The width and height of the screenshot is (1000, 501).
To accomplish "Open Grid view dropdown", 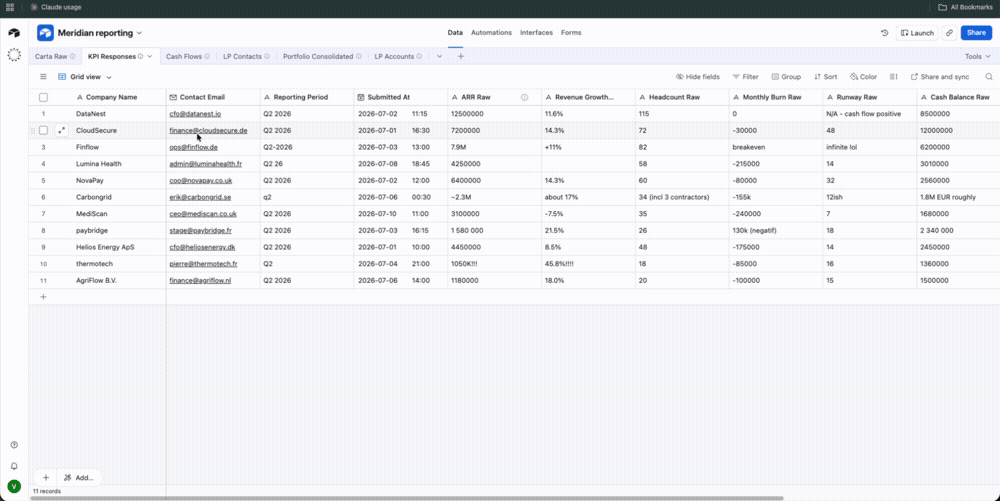I will pos(85,76).
